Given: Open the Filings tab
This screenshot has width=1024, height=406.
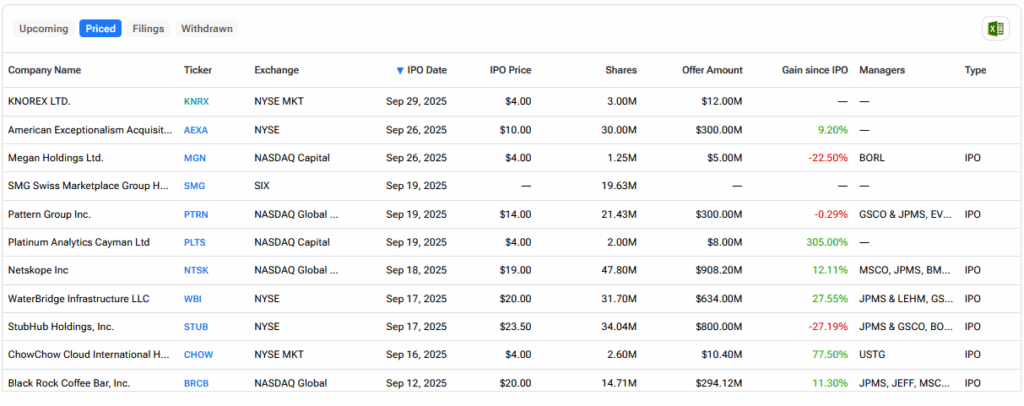Looking at the screenshot, I should (x=148, y=29).
